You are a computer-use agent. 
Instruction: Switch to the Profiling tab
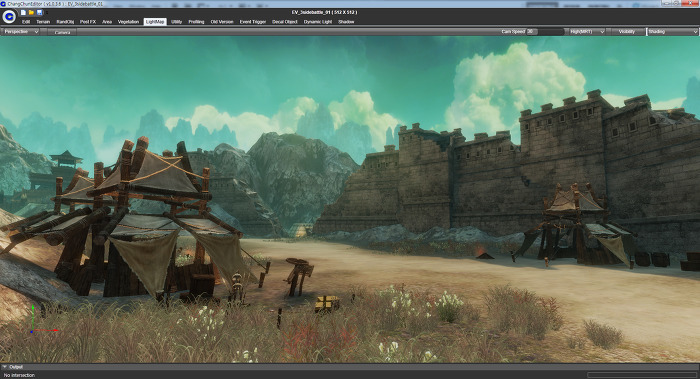tap(196, 22)
